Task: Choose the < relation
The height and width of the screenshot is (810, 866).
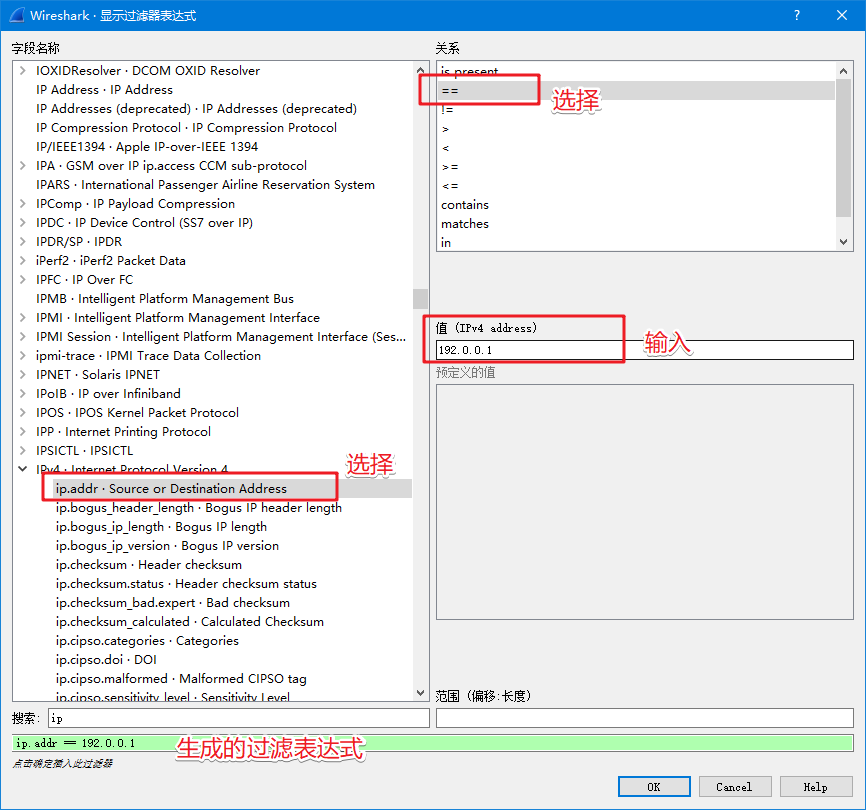Action: point(636,148)
